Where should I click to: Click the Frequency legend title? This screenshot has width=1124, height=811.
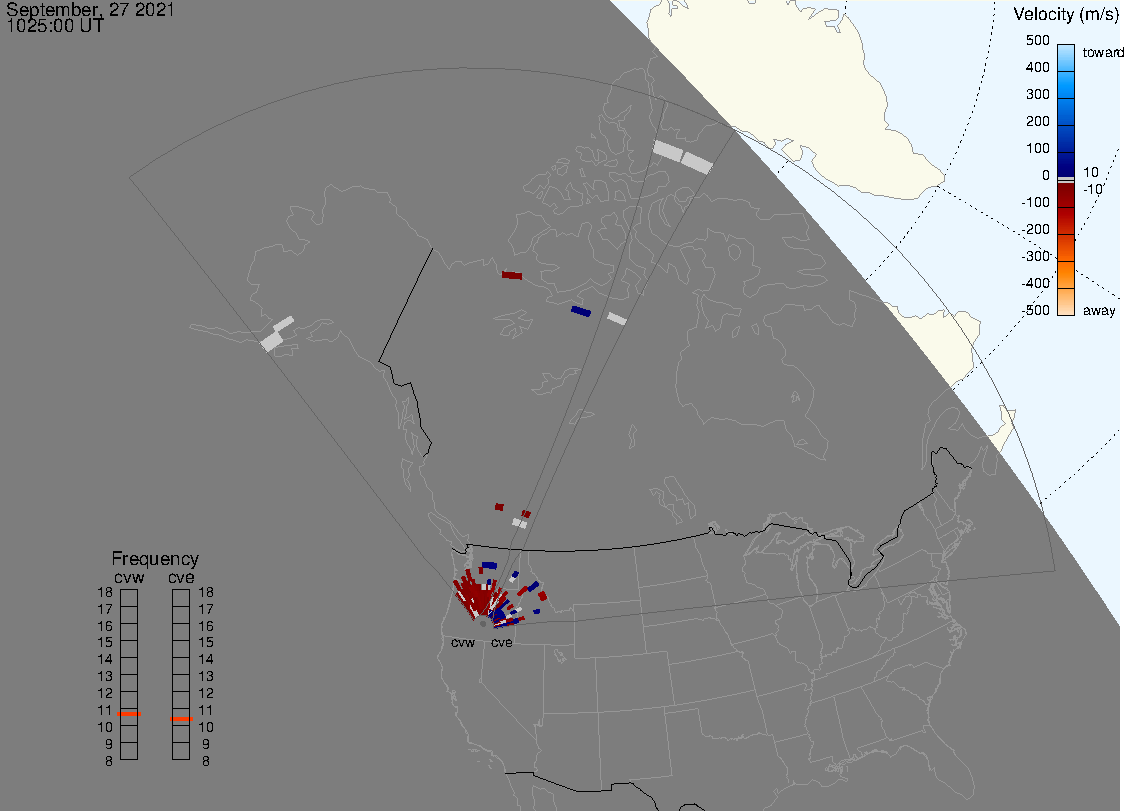[155, 559]
